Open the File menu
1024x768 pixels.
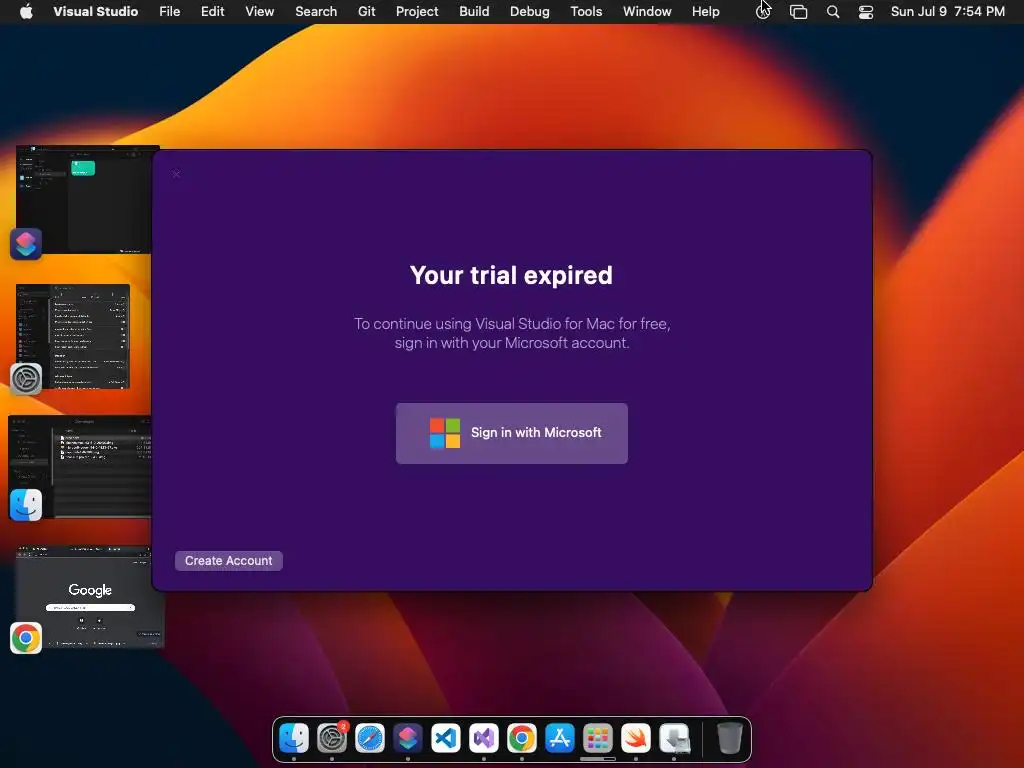[x=170, y=11]
